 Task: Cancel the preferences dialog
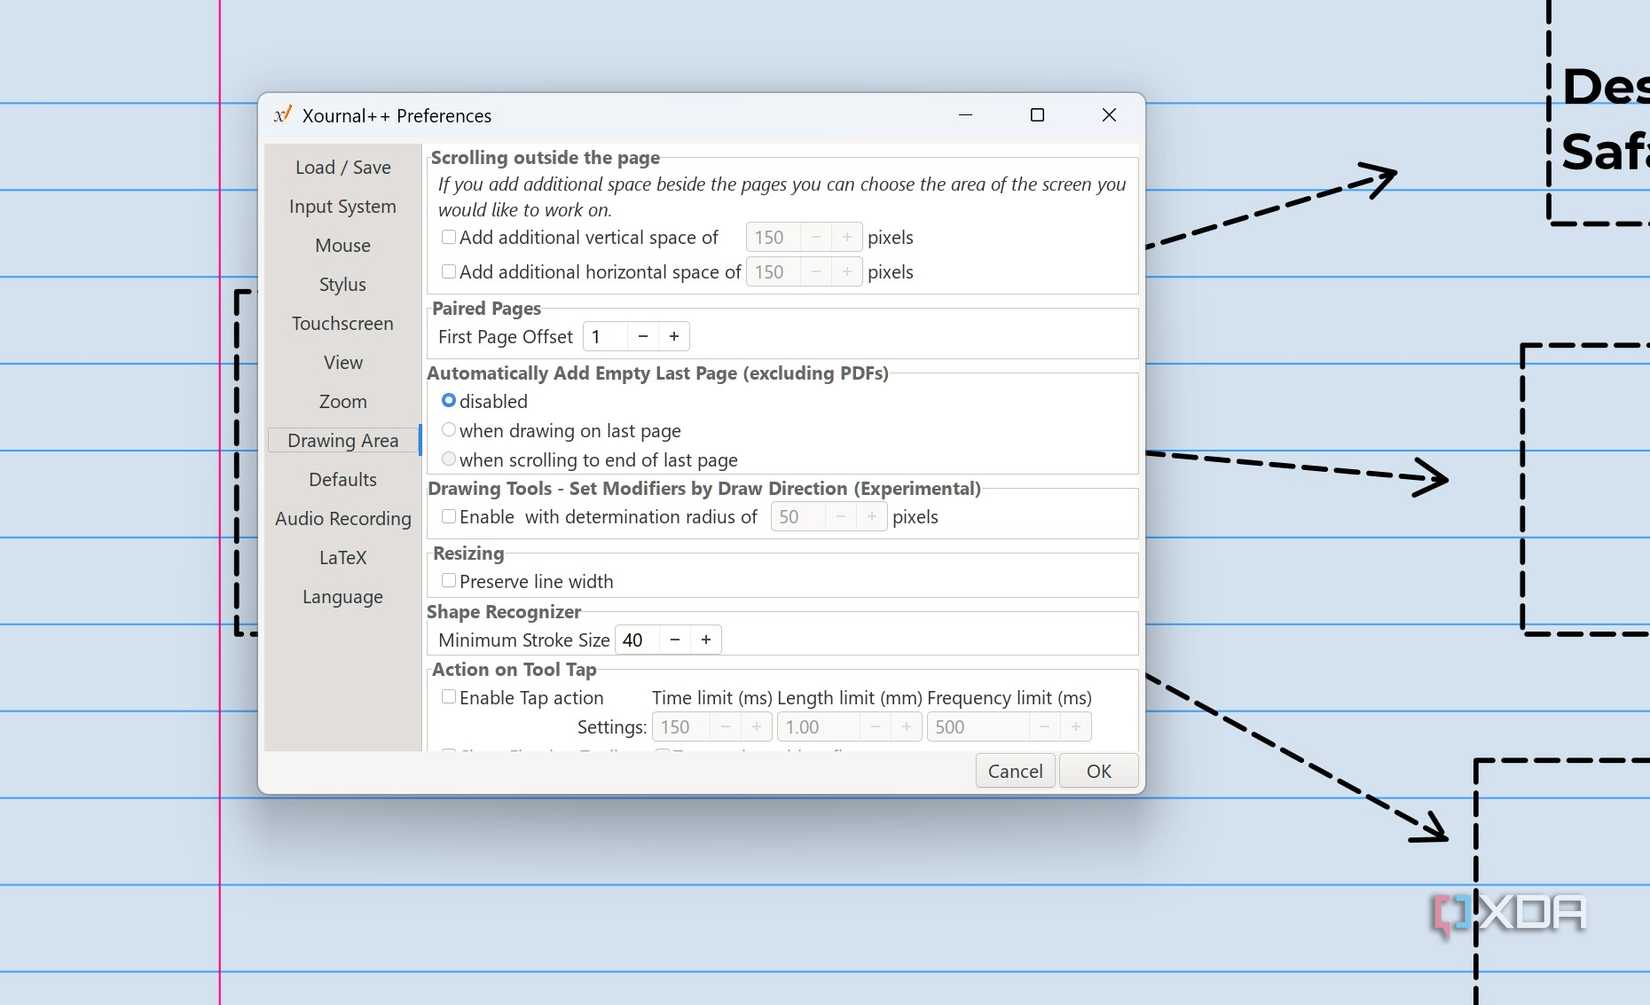pos(1014,770)
